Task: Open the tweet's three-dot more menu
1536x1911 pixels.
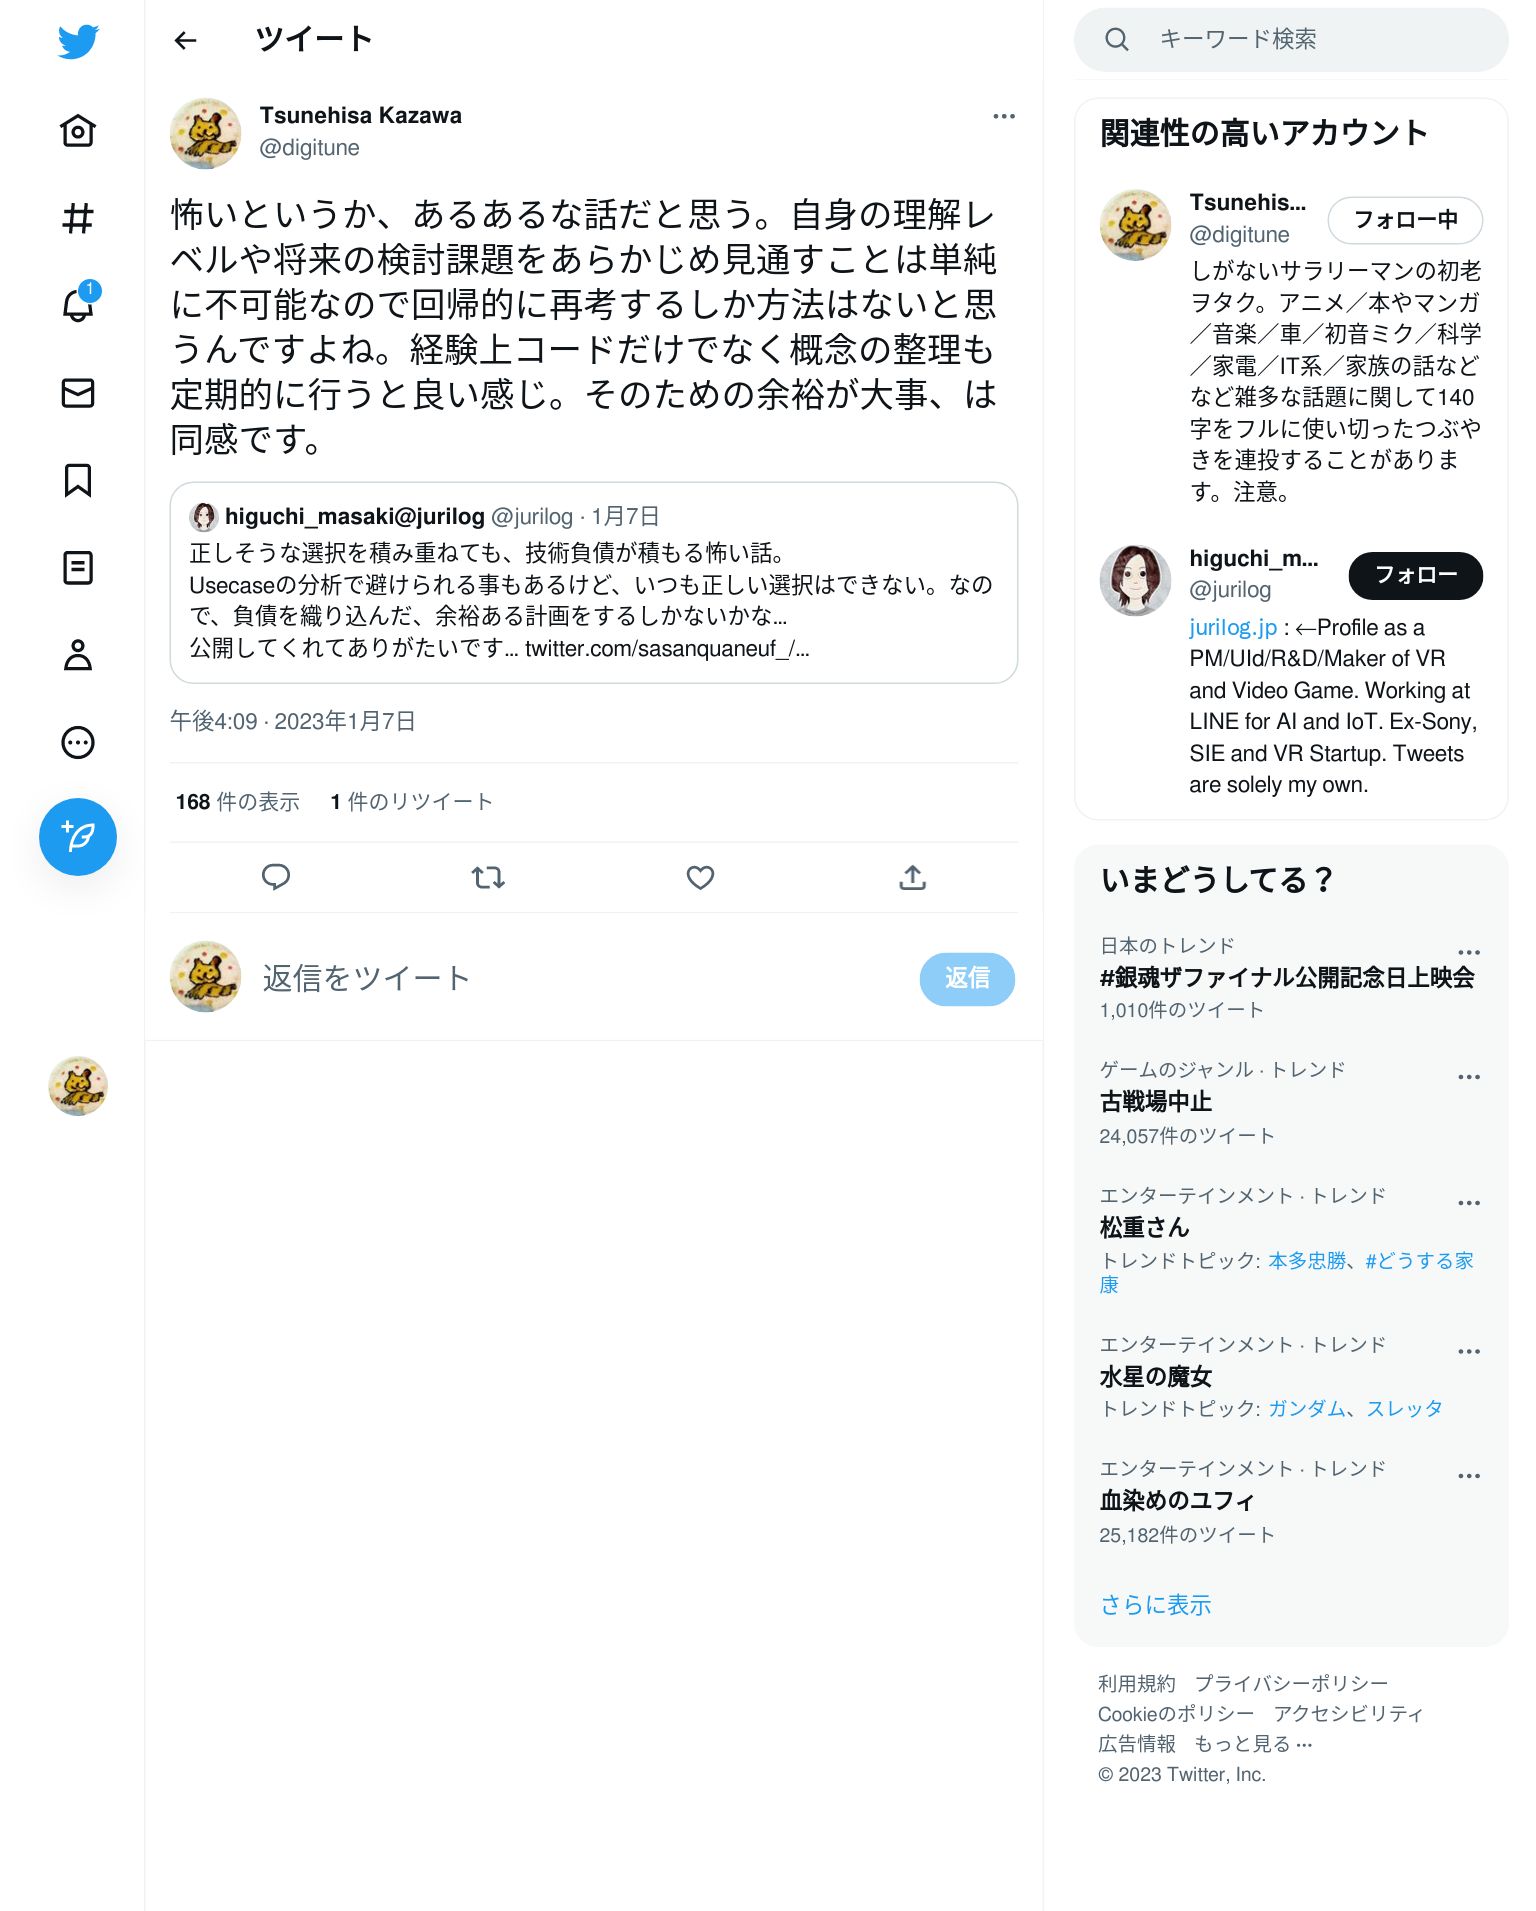Action: click(1004, 117)
